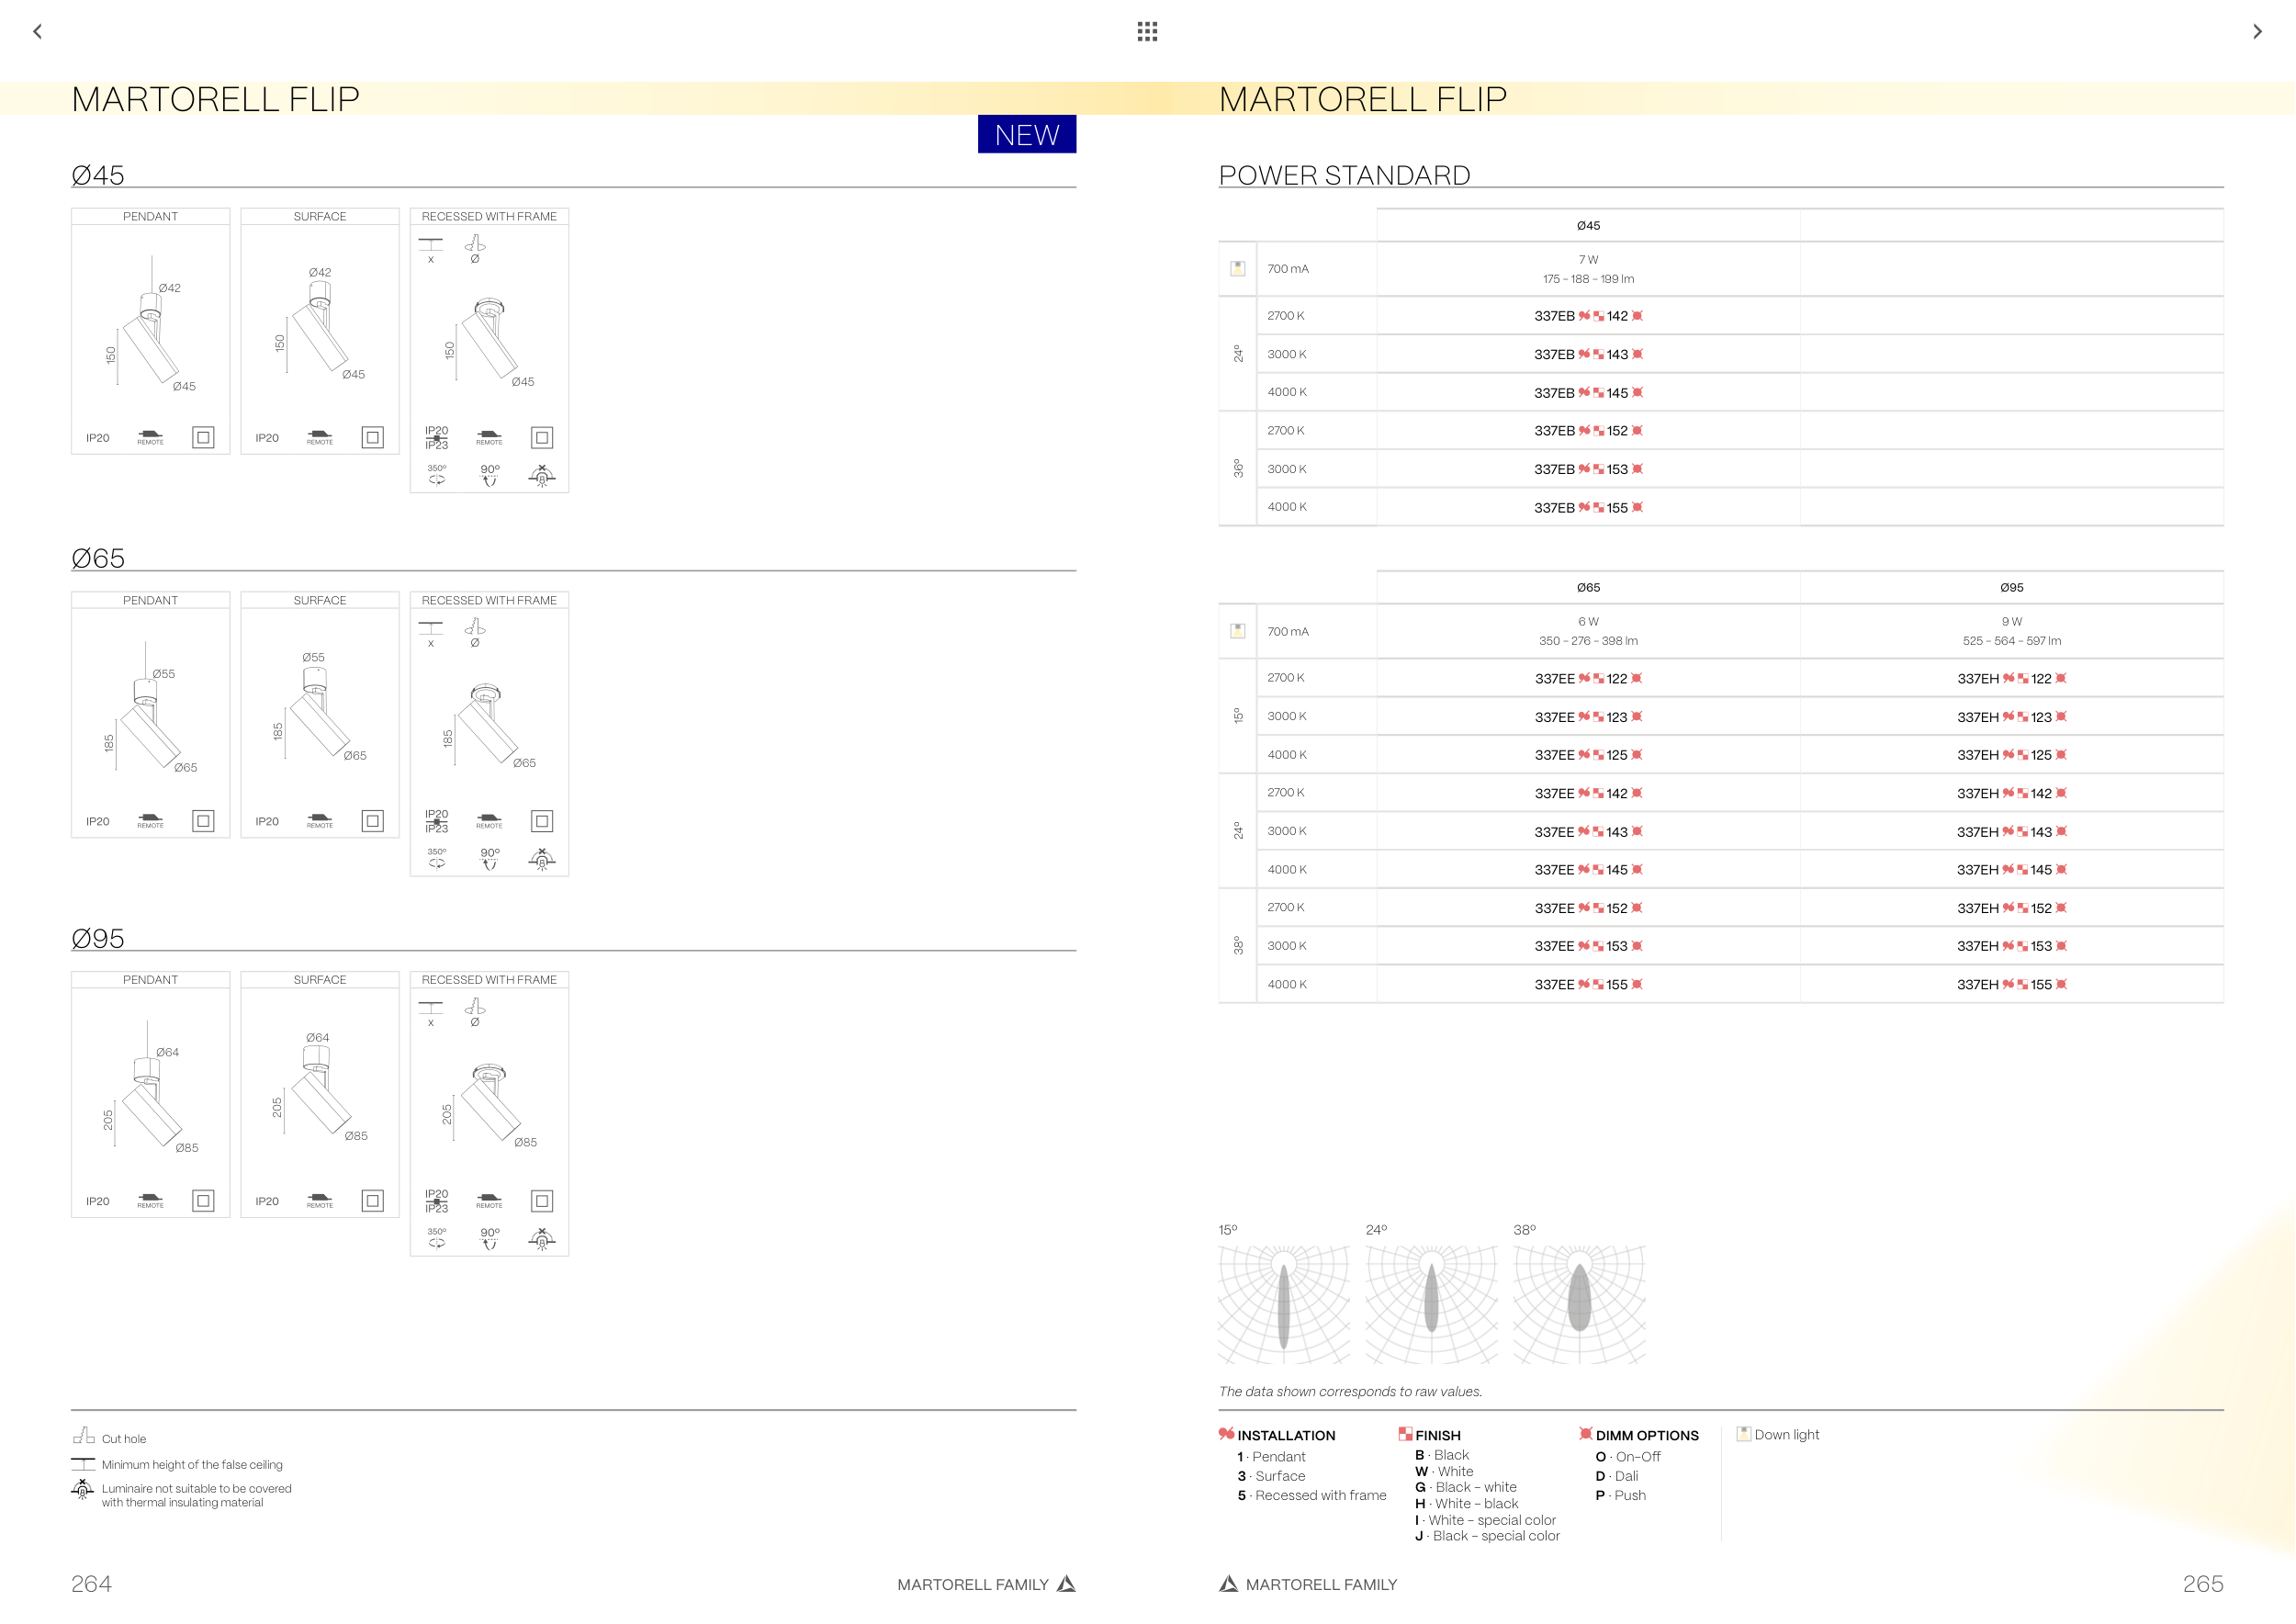Click the blue NEW badge
Image resolution: width=2296 pixels, height=1624 pixels.
1026,135
